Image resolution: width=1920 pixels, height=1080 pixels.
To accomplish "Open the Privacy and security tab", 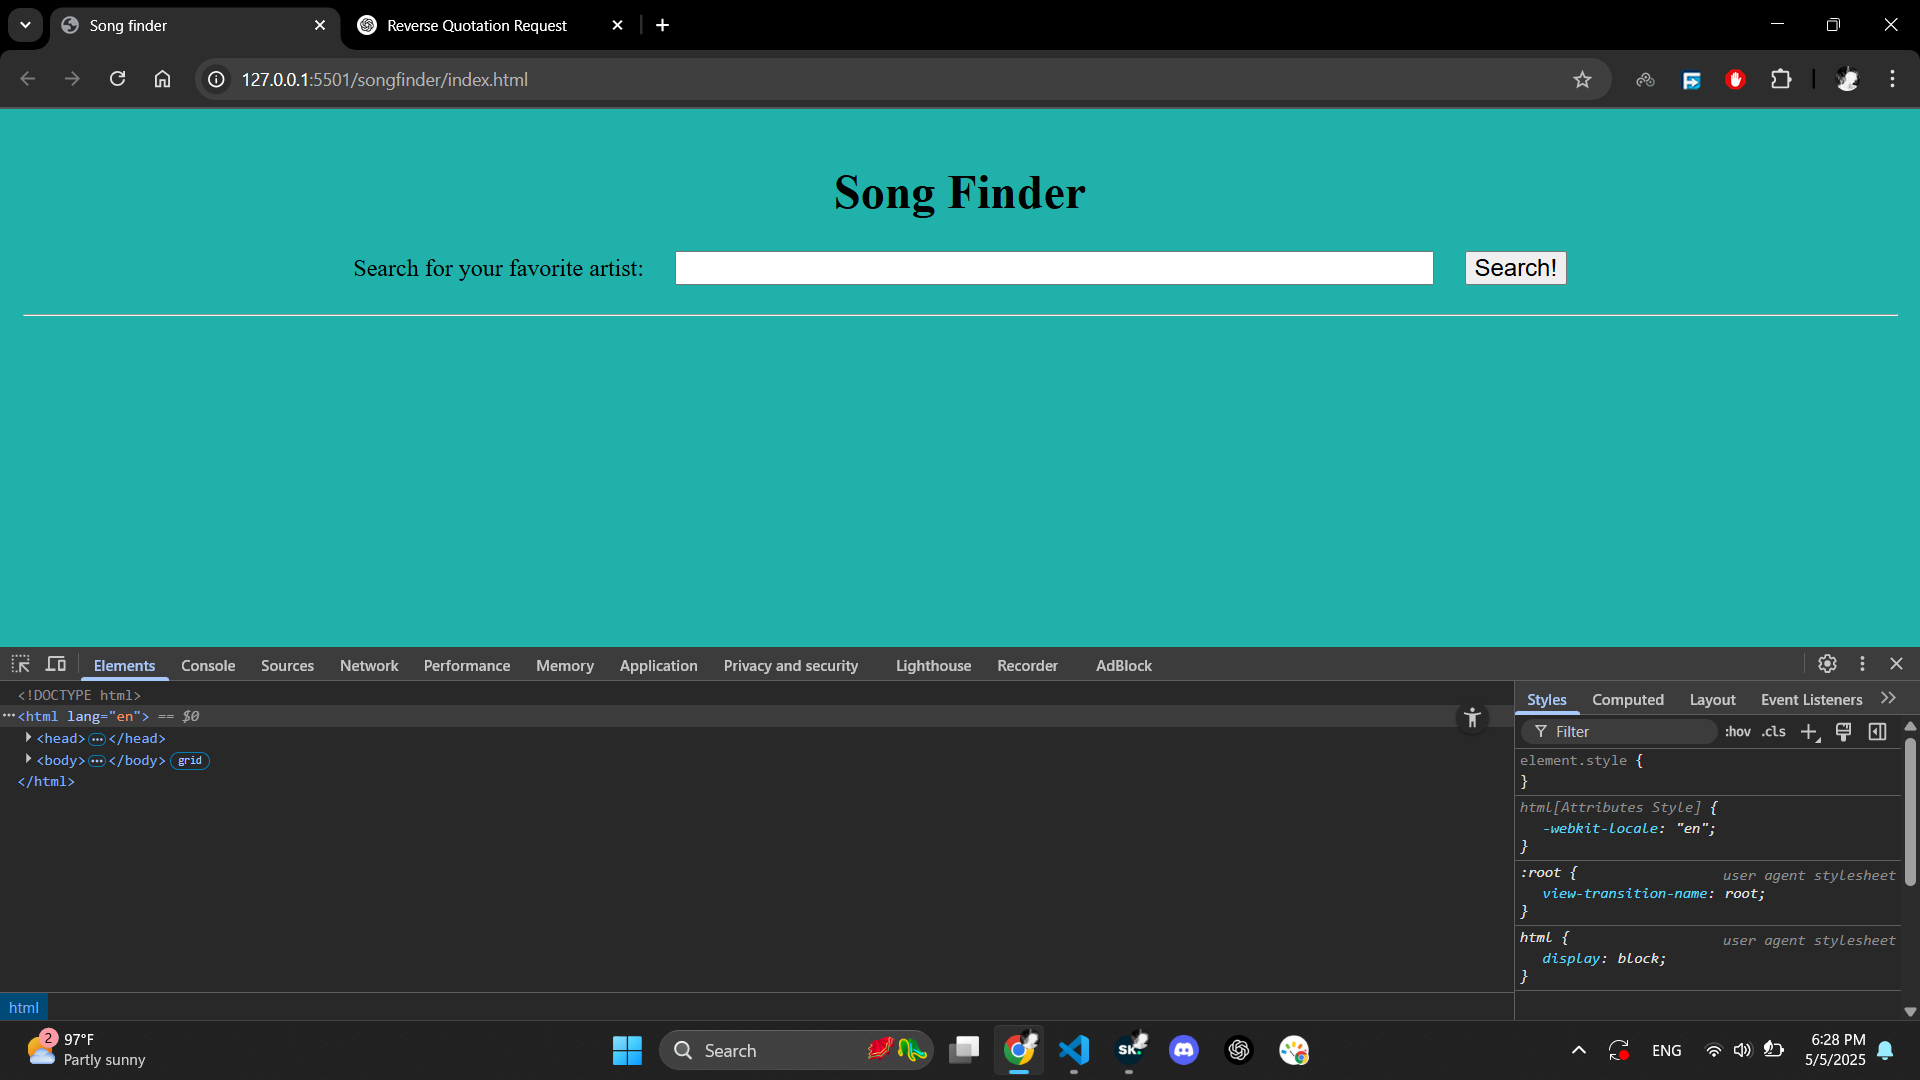I will (791, 665).
